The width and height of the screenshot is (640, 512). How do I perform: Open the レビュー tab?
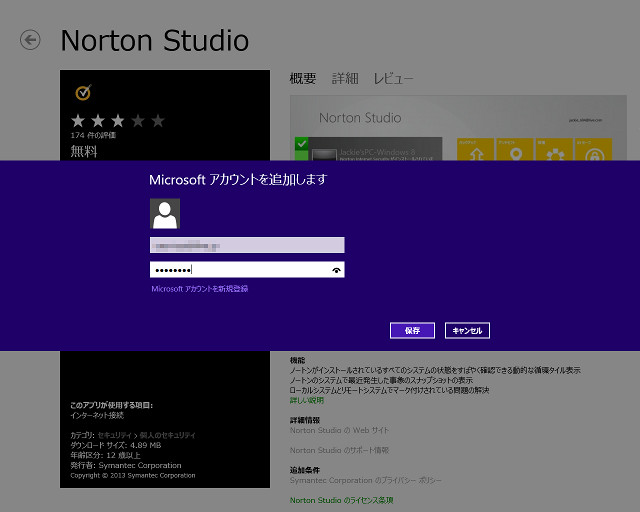(x=393, y=78)
